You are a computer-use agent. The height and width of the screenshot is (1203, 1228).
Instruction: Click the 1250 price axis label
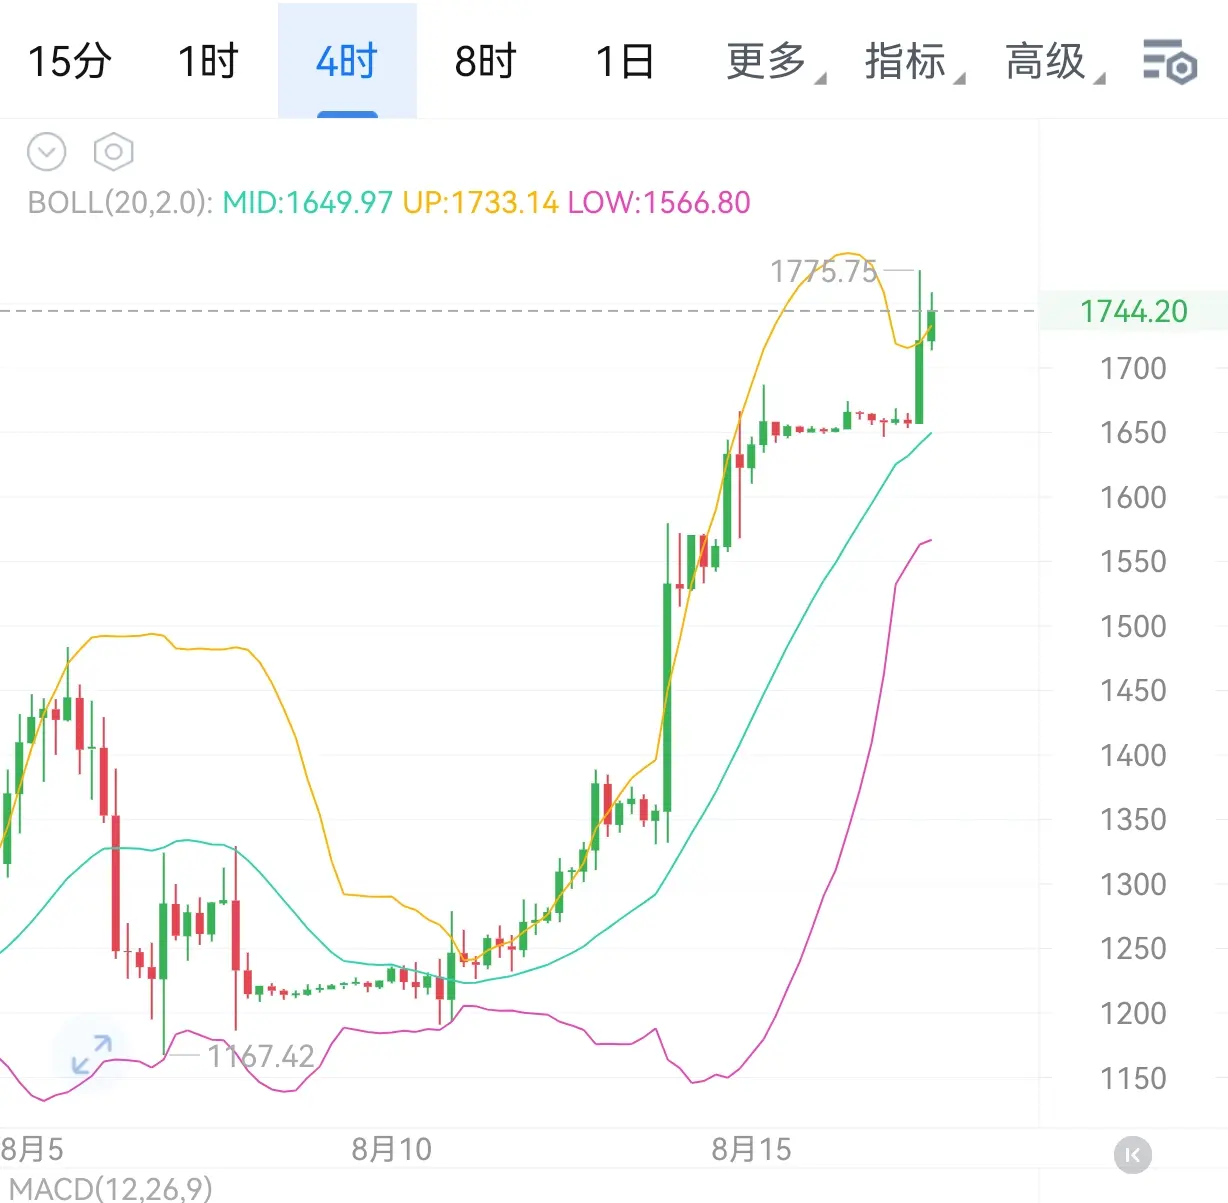point(1133,948)
